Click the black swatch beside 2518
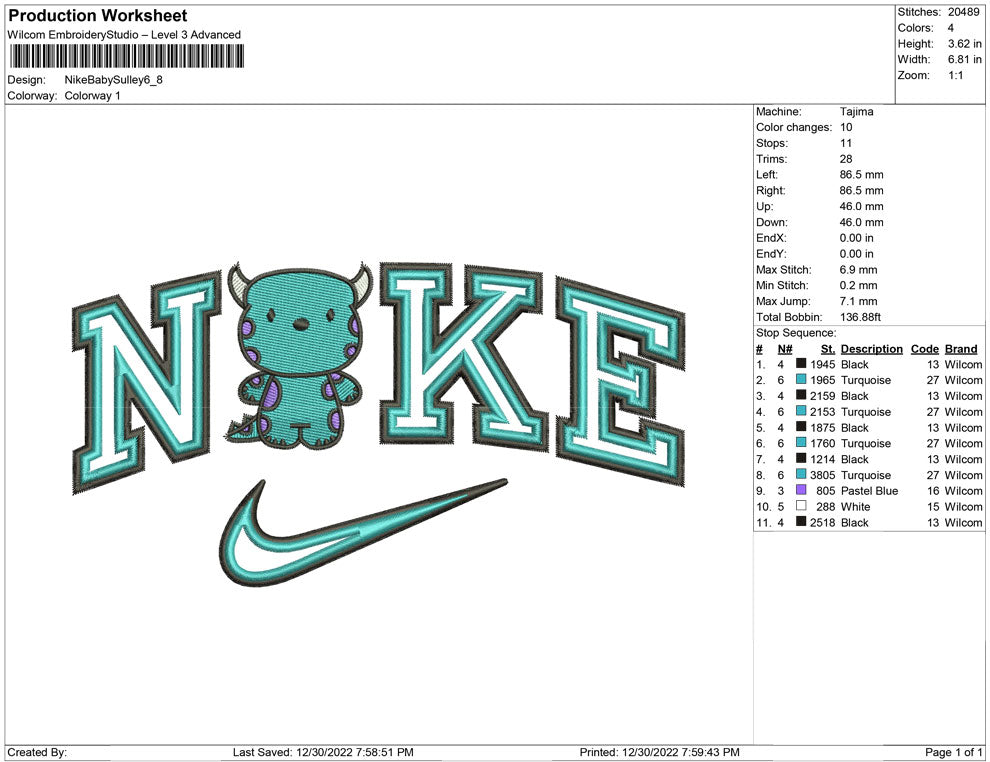 click(801, 521)
